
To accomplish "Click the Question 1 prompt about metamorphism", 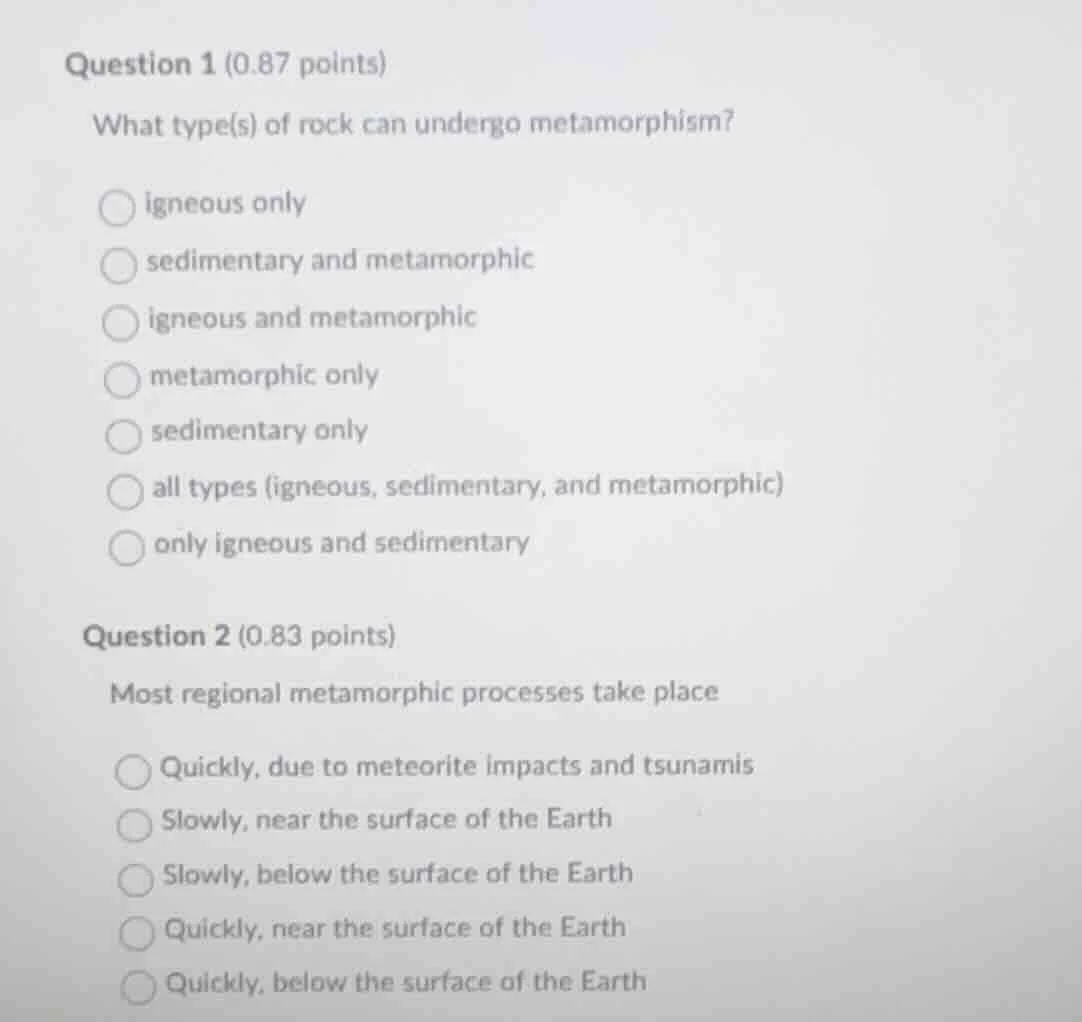I will [414, 123].
